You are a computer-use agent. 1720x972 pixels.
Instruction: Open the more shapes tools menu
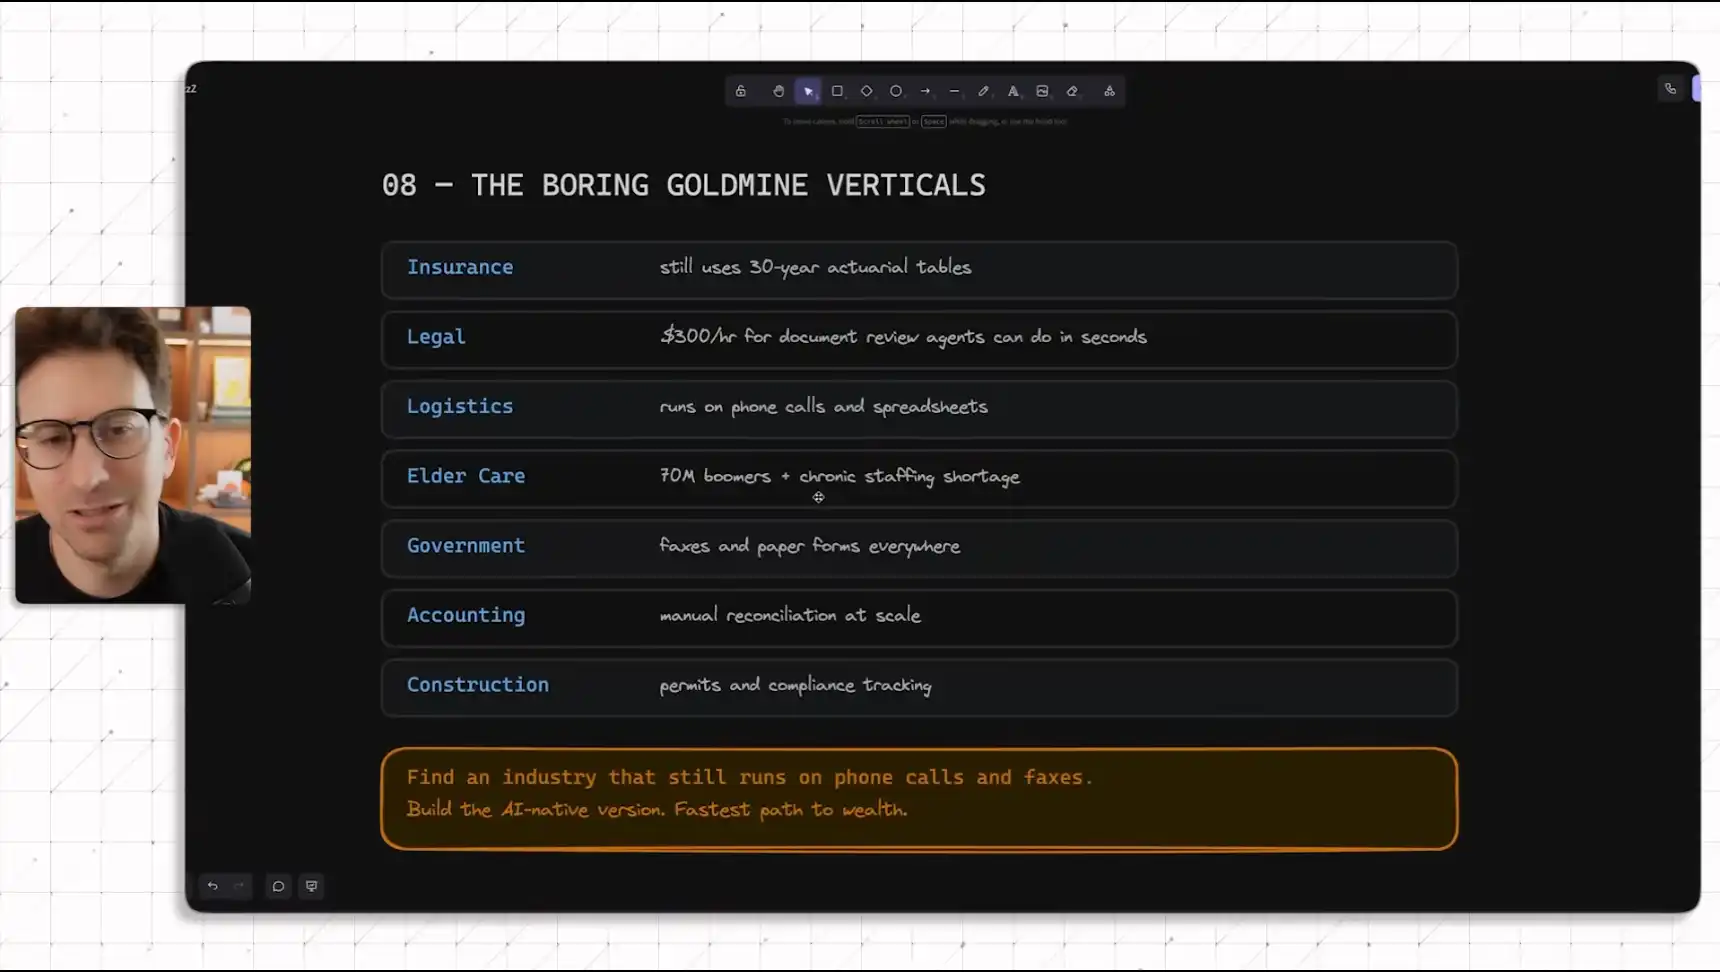click(x=1109, y=91)
